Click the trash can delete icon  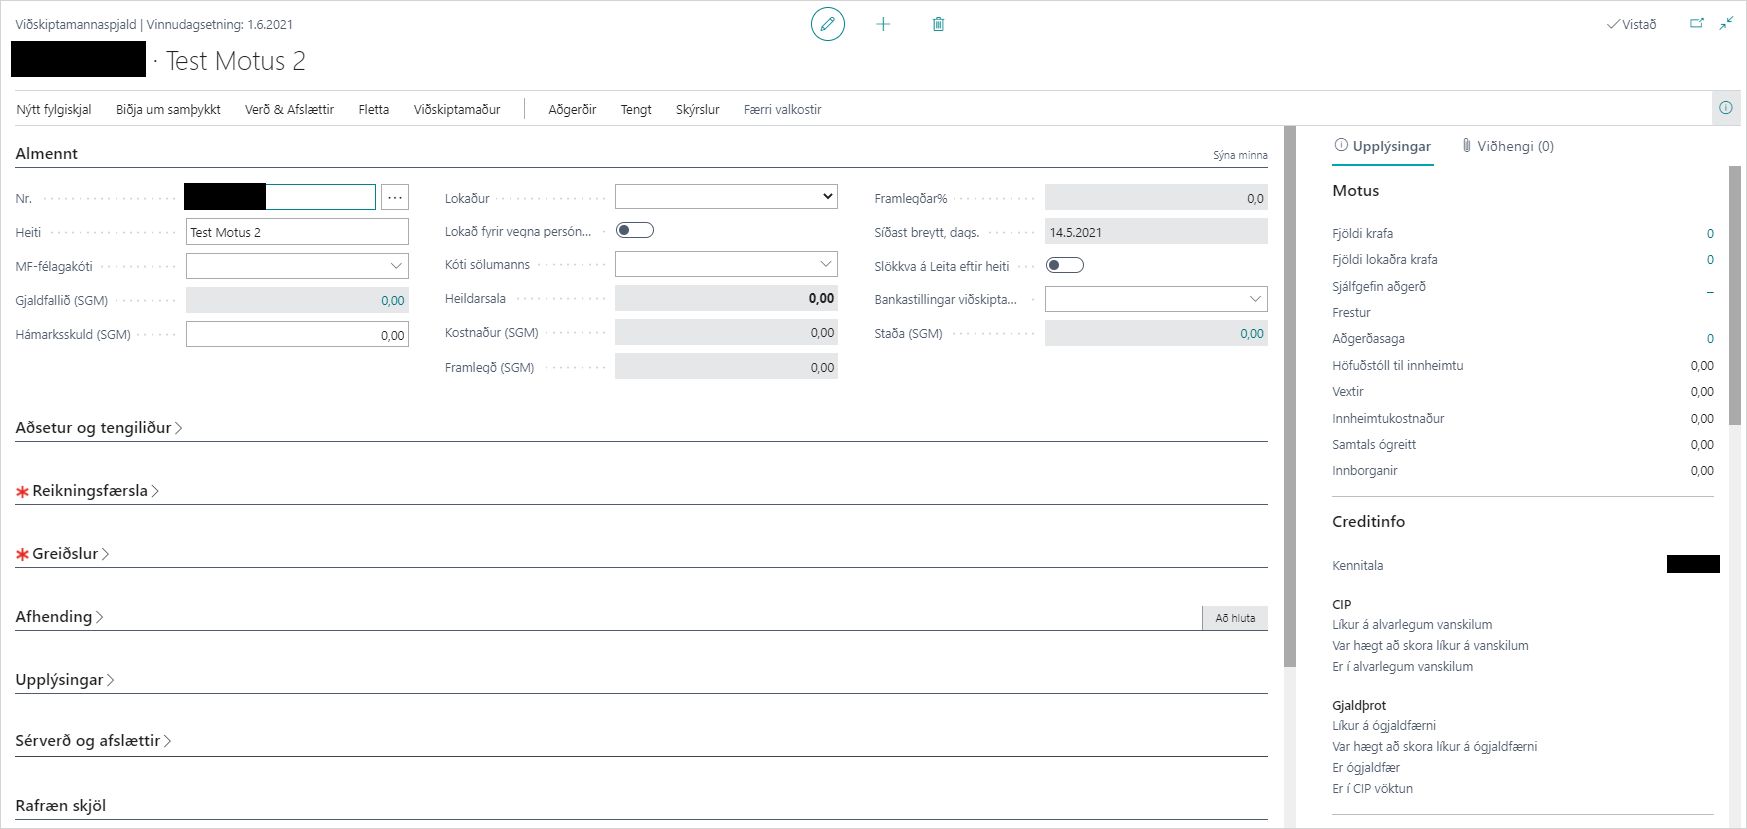pos(938,24)
